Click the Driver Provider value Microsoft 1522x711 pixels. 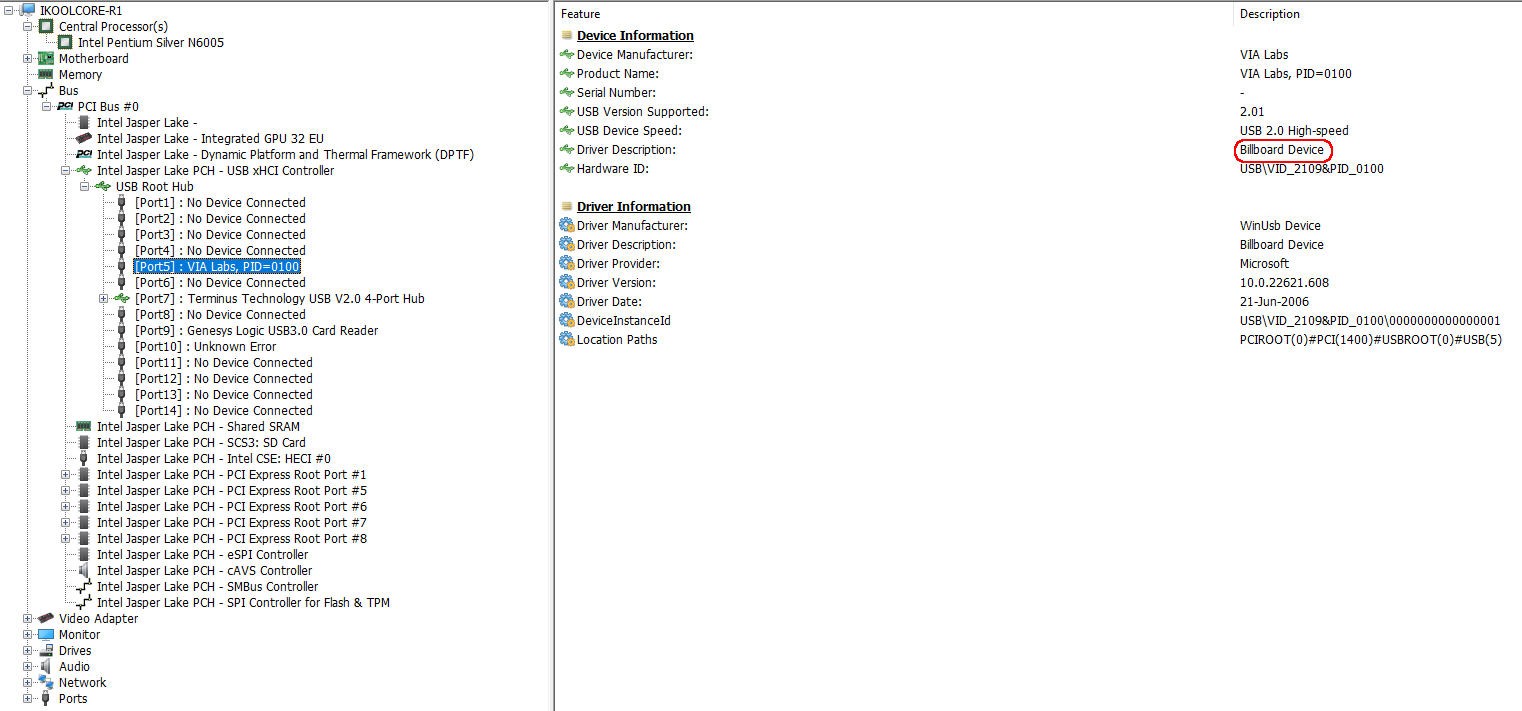click(1264, 263)
